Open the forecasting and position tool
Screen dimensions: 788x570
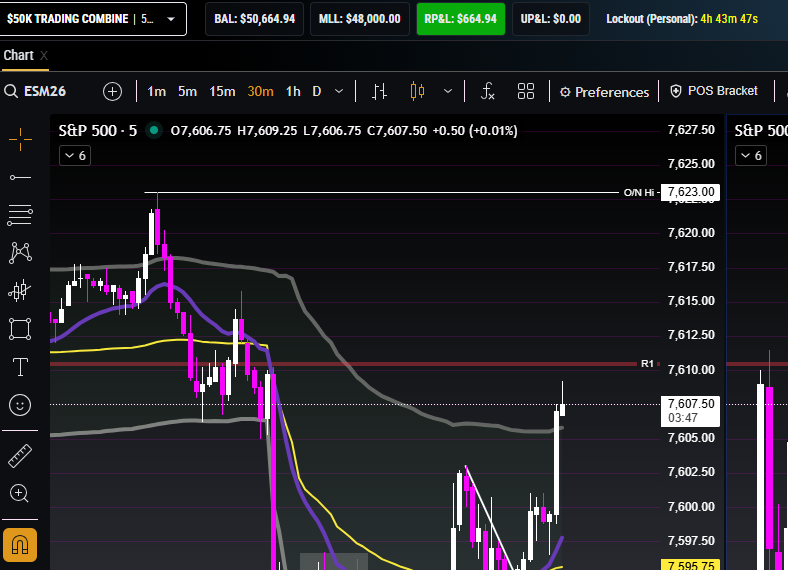[x=20, y=291]
